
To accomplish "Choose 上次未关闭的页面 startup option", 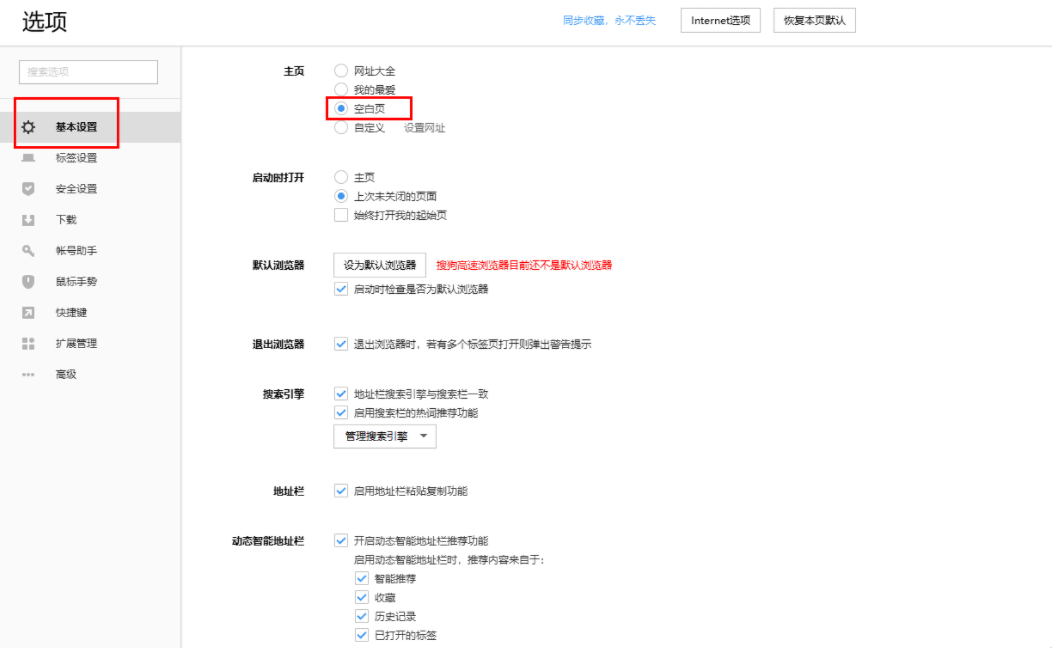I will pos(341,195).
